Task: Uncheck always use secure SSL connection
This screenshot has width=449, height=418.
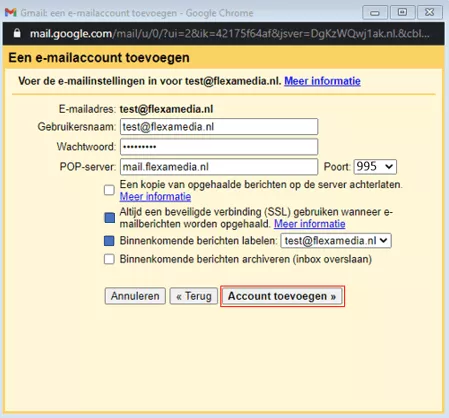Action: (109, 218)
